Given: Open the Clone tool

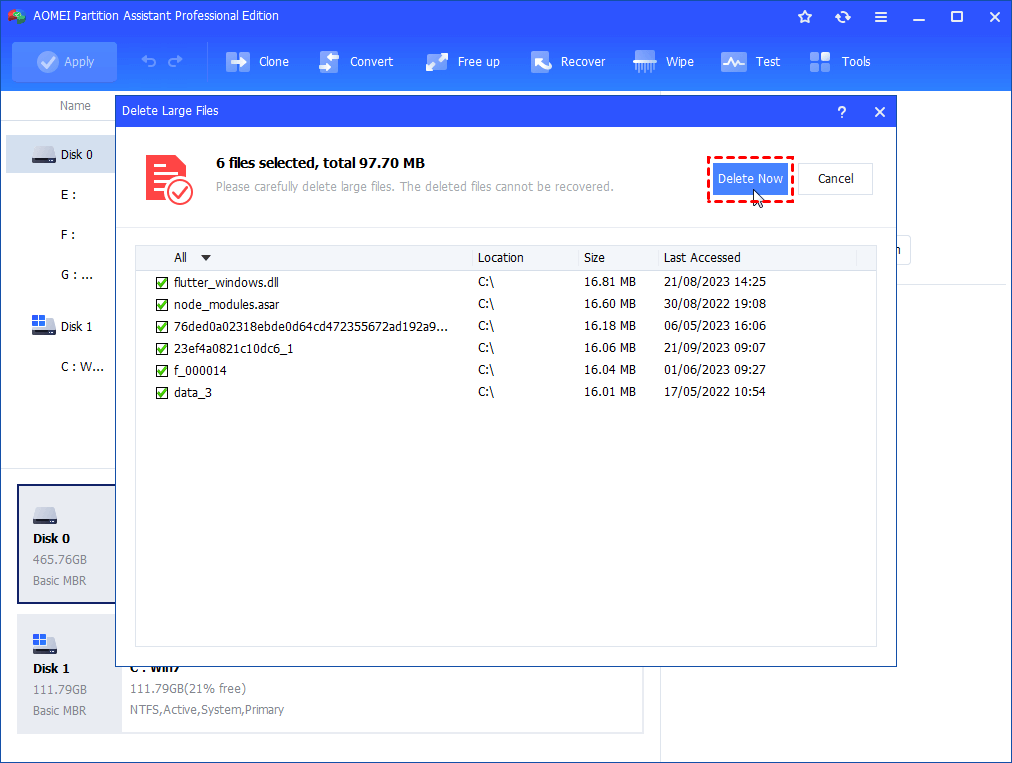Looking at the screenshot, I should tap(258, 62).
